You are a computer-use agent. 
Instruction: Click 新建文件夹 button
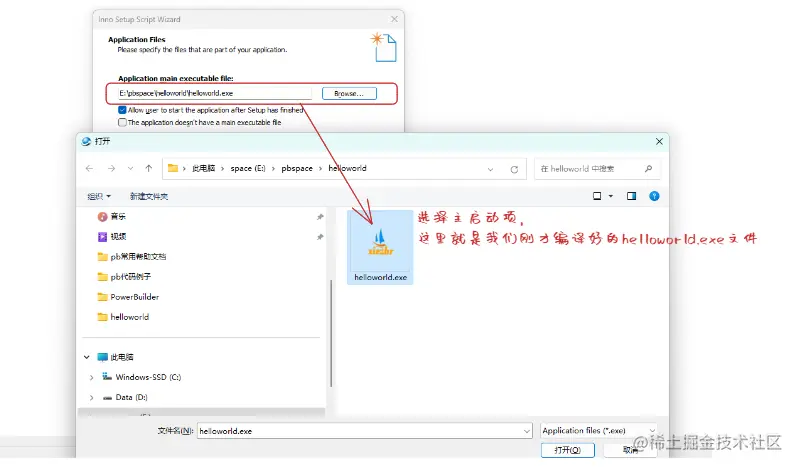(x=149, y=196)
